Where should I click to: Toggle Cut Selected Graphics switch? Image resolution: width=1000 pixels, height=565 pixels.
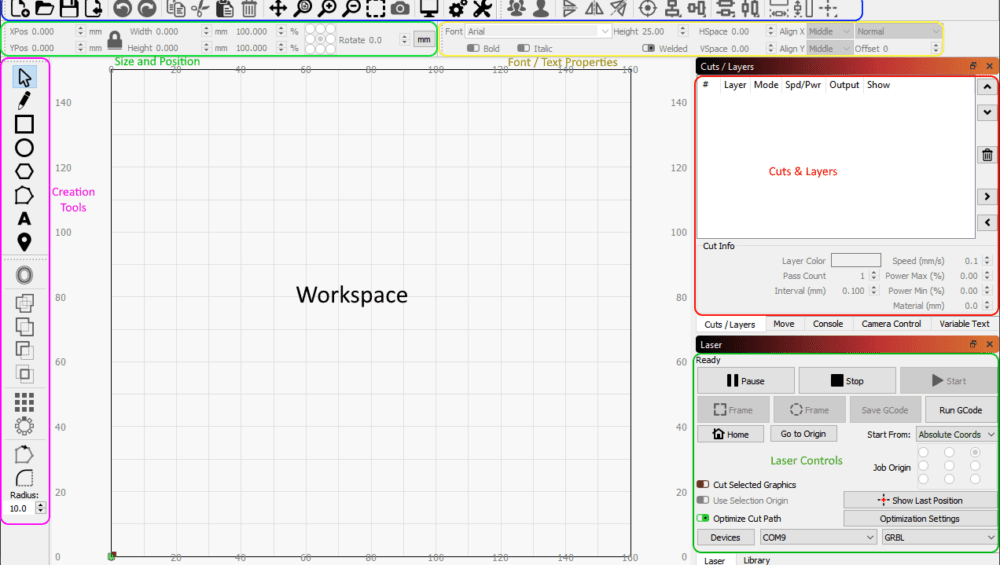coord(703,485)
